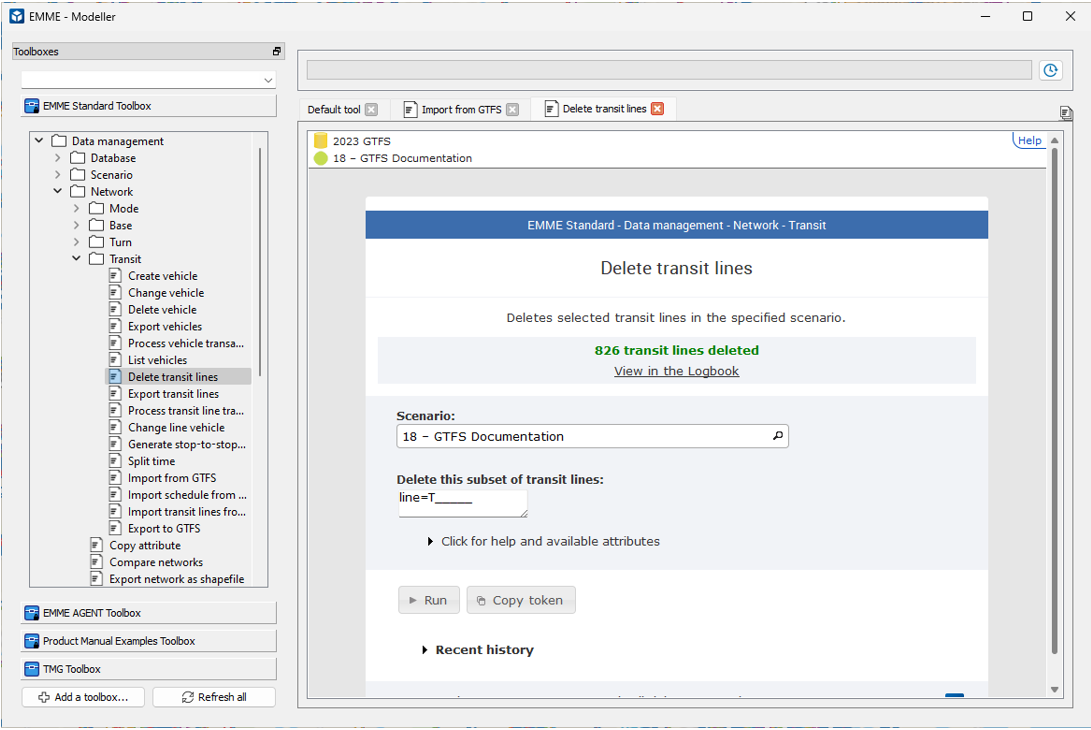Open the toolbox search dropdown
The height and width of the screenshot is (730, 1091).
[268, 80]
